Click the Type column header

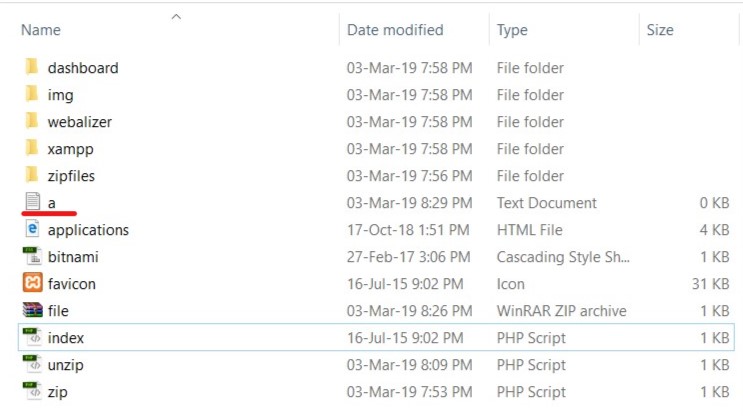pyautogui.click(x=512, y=31)
